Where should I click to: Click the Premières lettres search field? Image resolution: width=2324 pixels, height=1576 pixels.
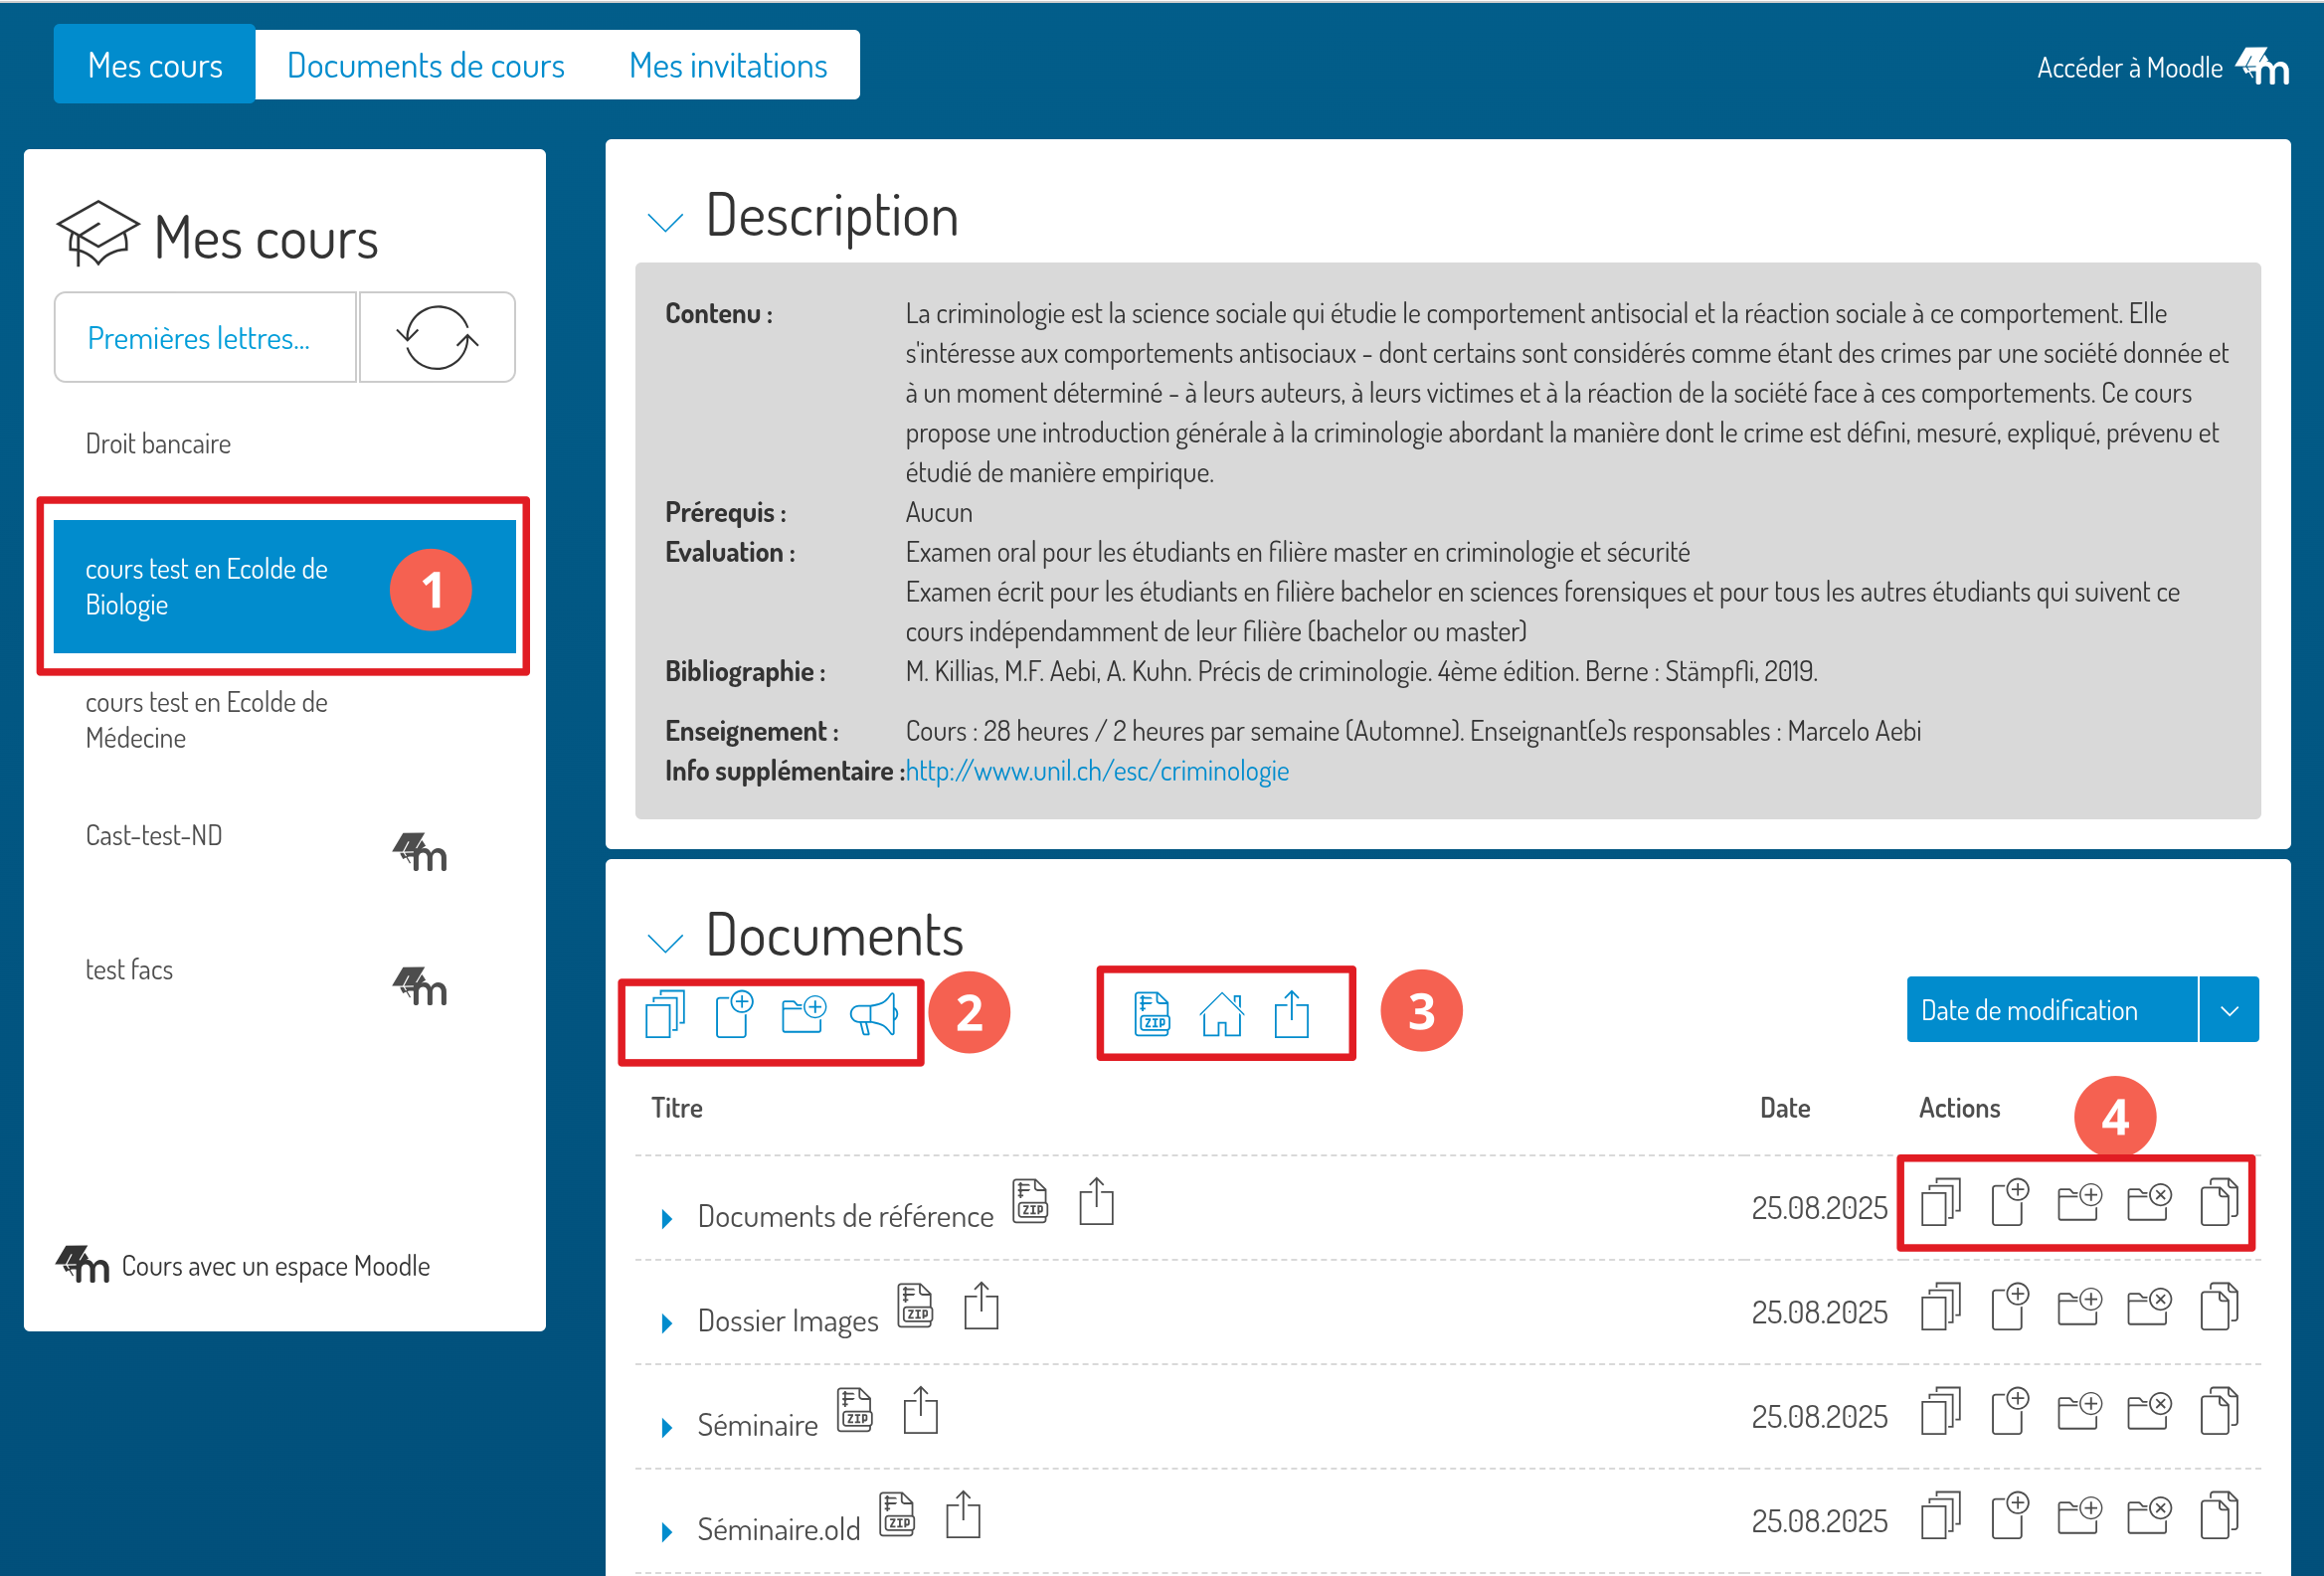click(x=205, y=338)
